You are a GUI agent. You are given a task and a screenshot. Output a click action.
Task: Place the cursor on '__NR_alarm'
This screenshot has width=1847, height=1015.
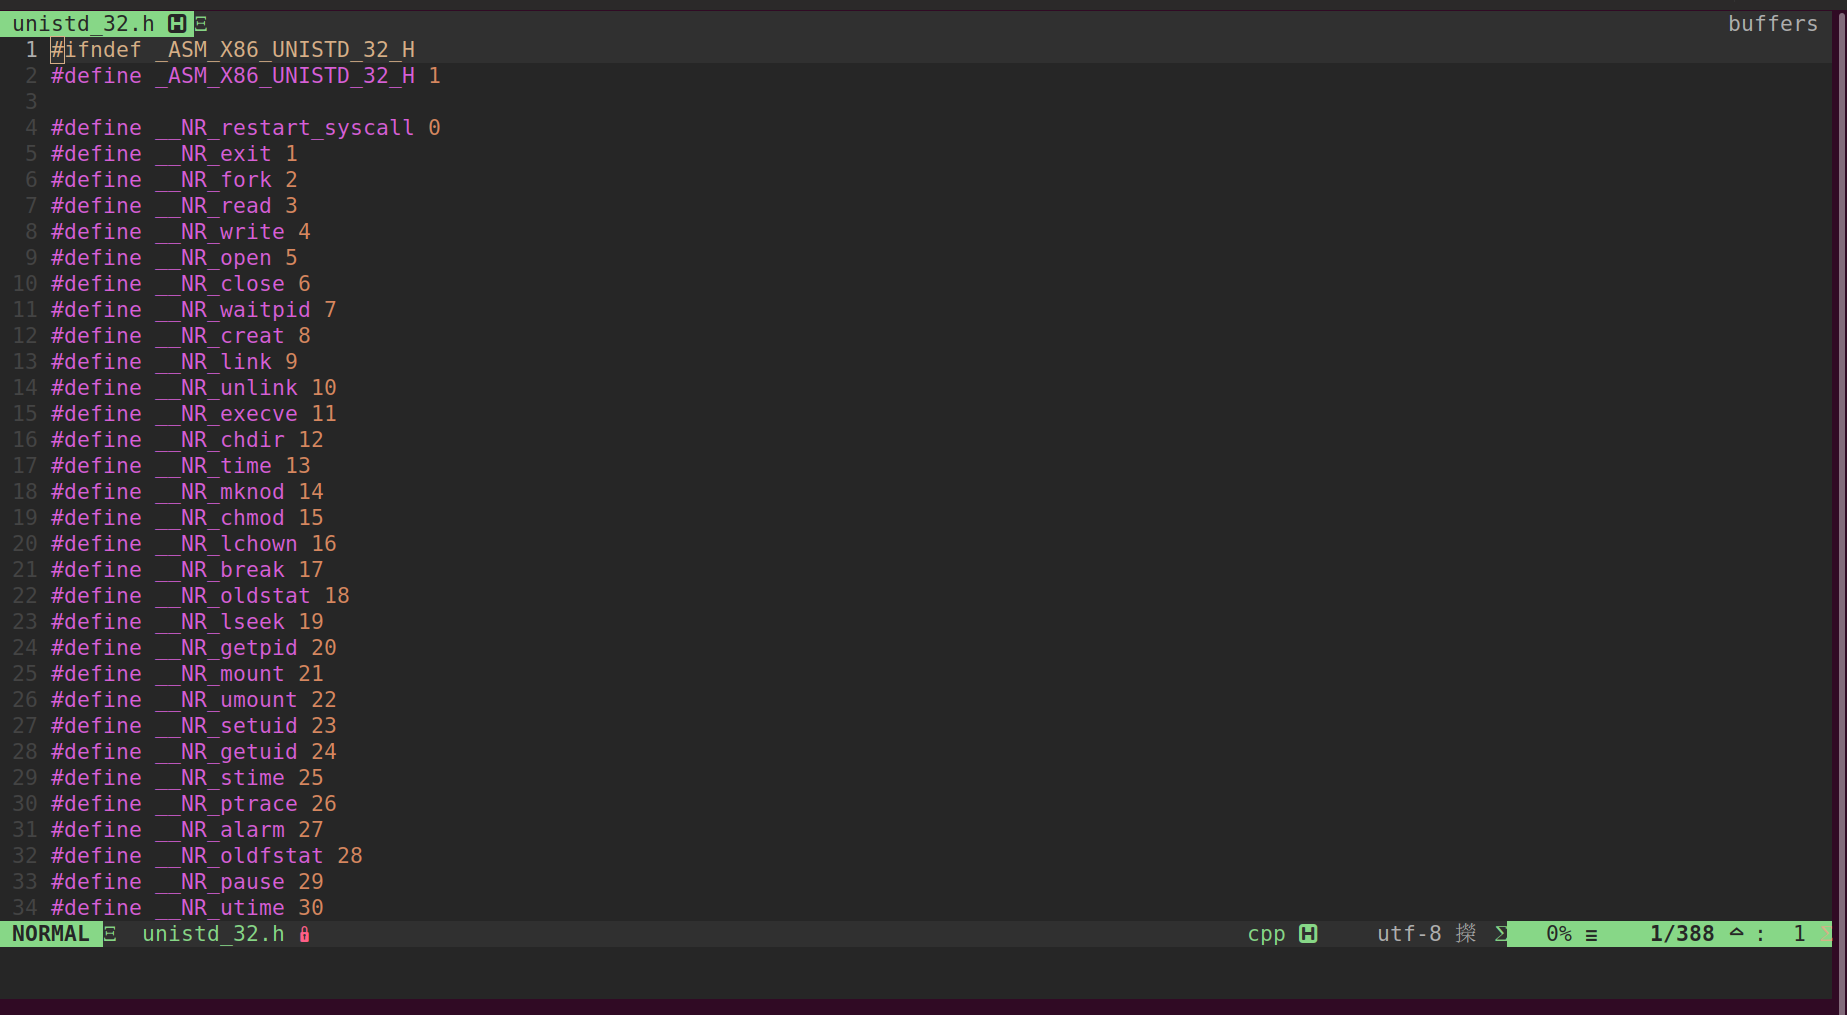pyautogui.click(x=220, y=830)
